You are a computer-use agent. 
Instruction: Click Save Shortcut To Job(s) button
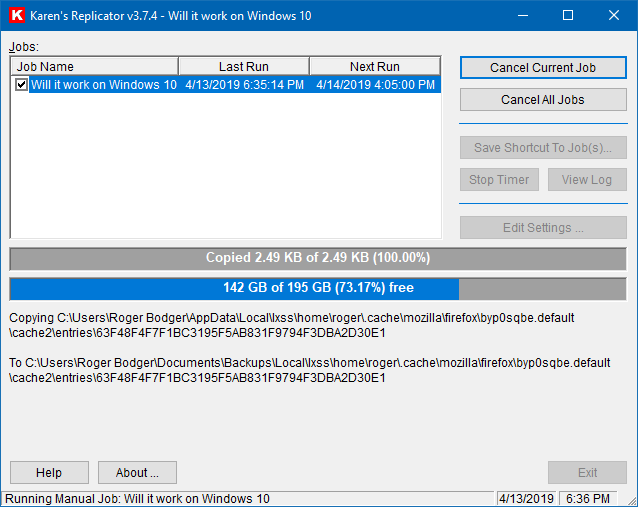(x=543, y=148)
